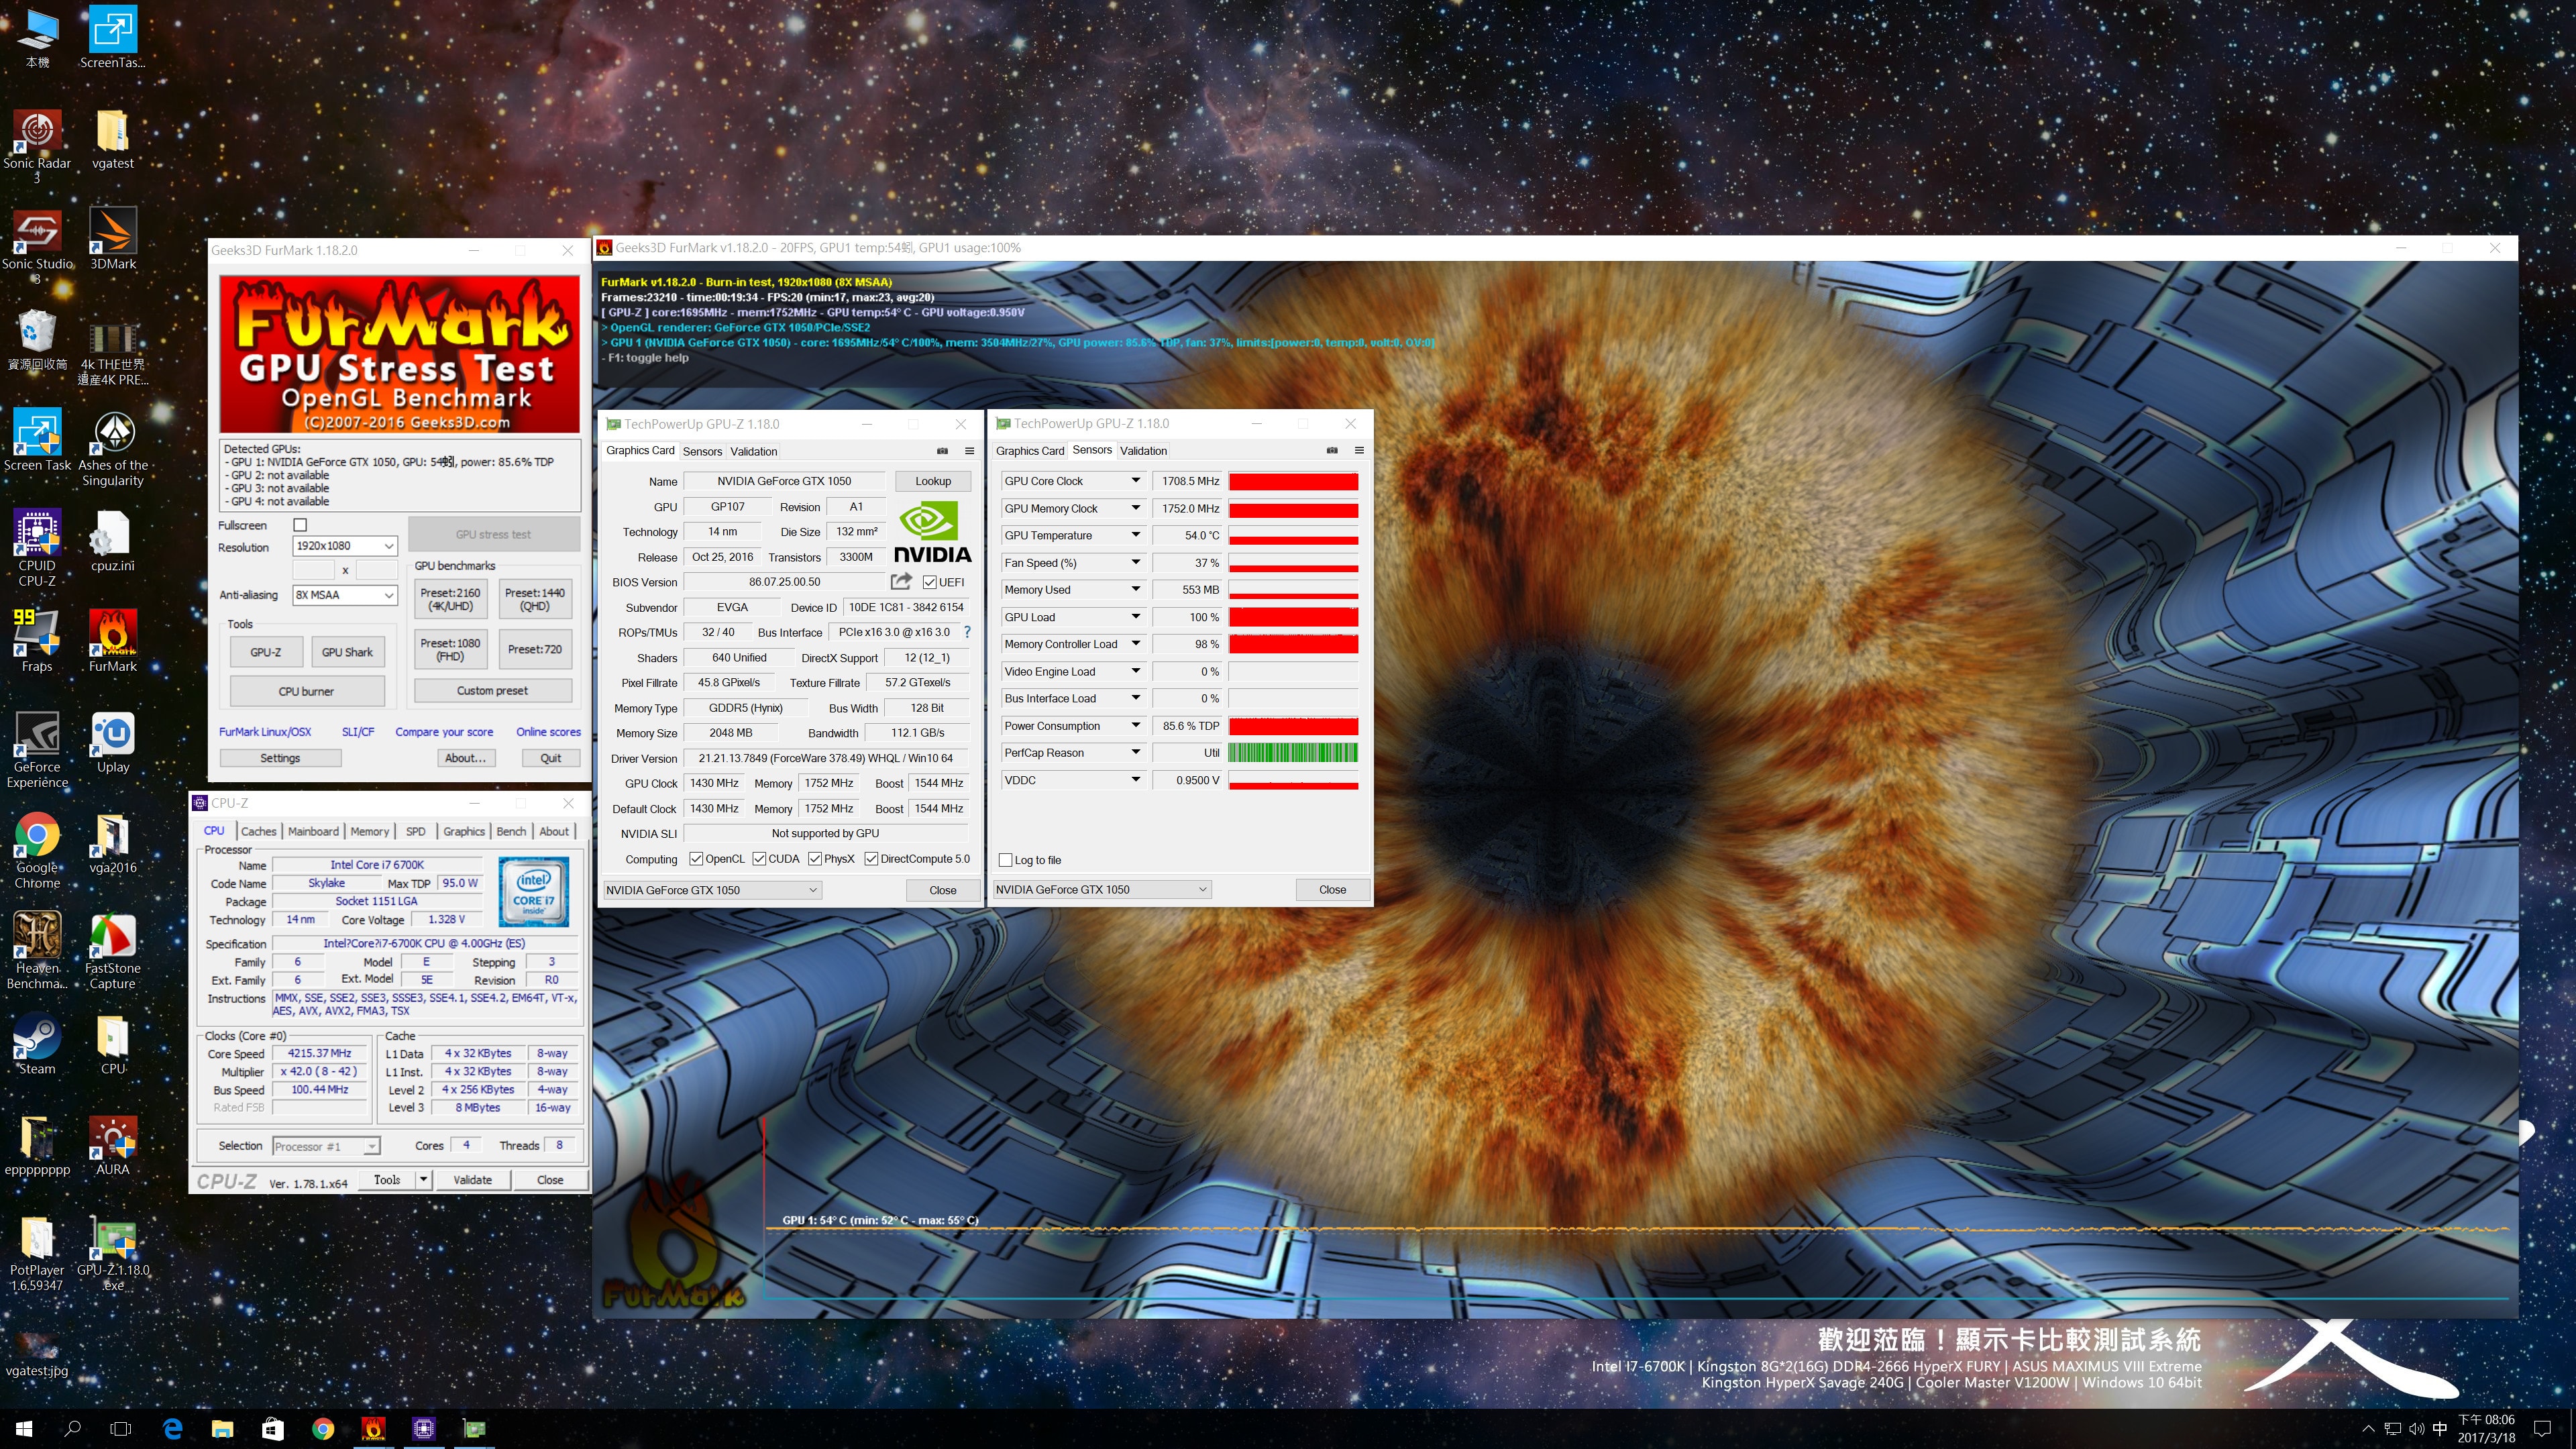The height and width of the screenshot is (1449, 2576).
Task: Toggle the PhysX checkbox
Action: tap(815, 858)
